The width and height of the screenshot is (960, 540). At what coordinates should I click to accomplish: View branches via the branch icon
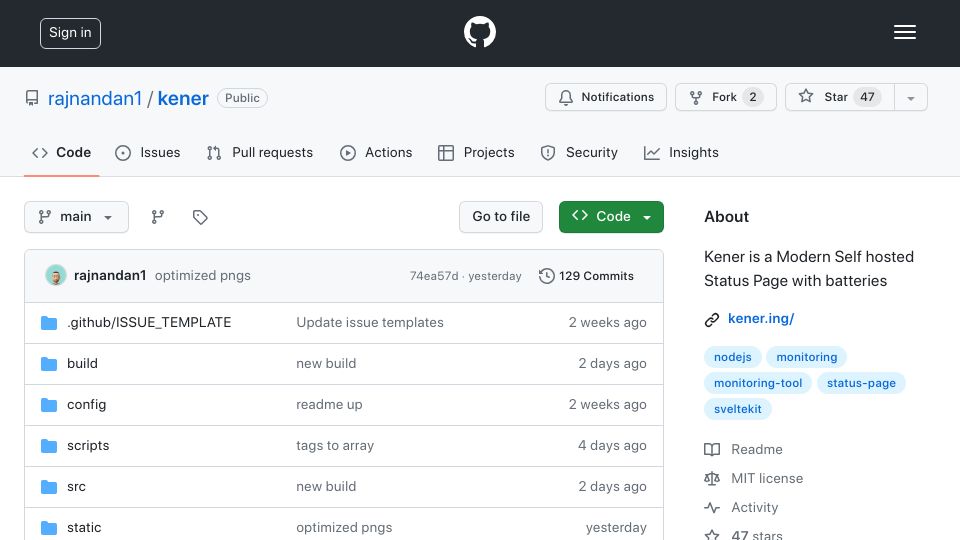tap(158, 217)
